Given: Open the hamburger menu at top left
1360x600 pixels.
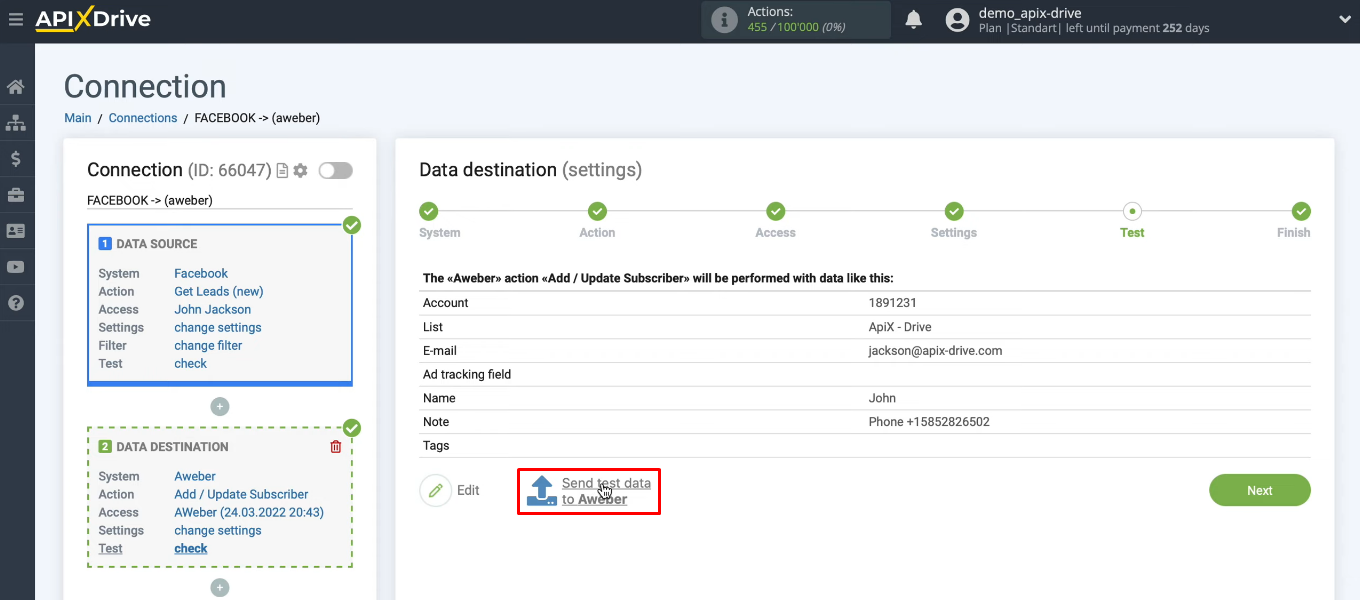Looking at the screenshot, I should tap(16, 19).
